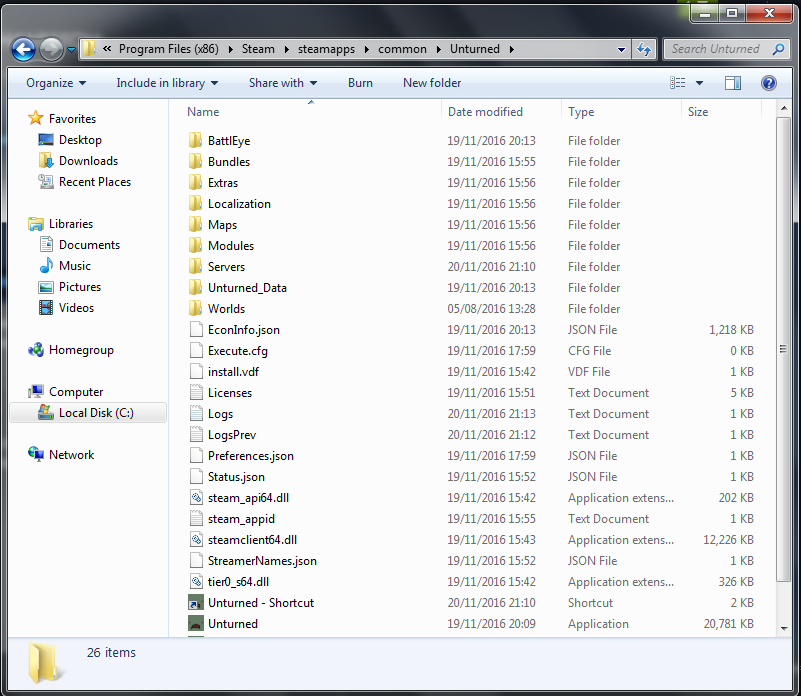Click the file list vertical scrollbar thumb
Viewport: 801px width, 696px height.
784,349
